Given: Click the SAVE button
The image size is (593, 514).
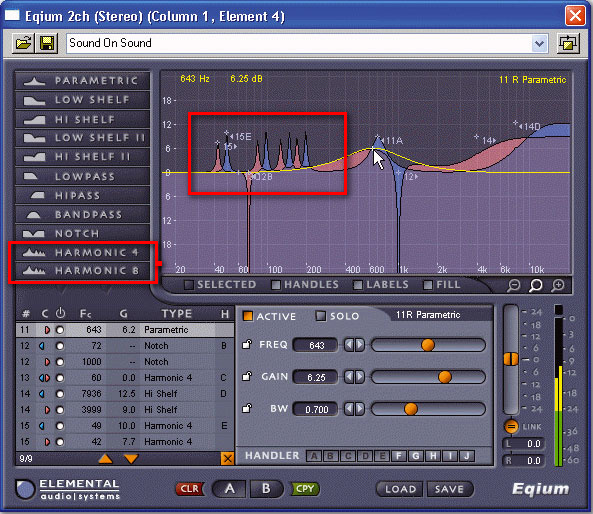Looking at the screenshot, I should pyautogui.click(x=449, y=489).
